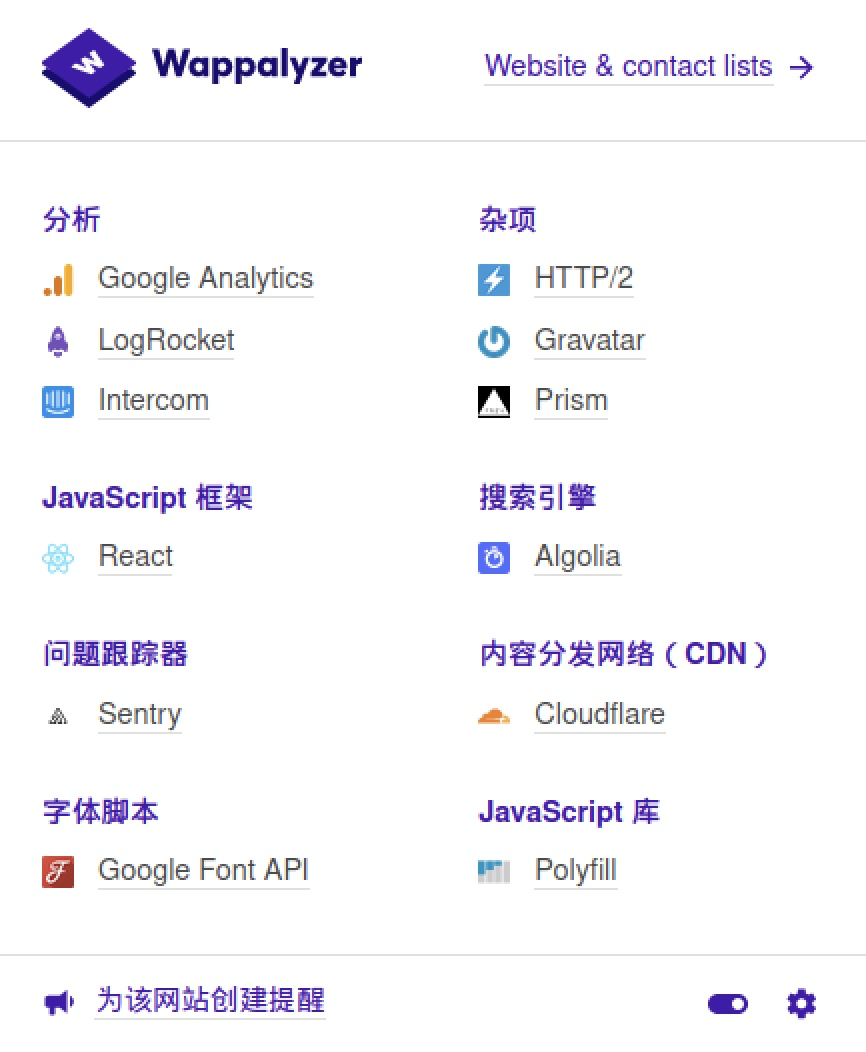Open the Prism link
The width and height of the screenshot is (866, 1052).
tap(571, 401)
